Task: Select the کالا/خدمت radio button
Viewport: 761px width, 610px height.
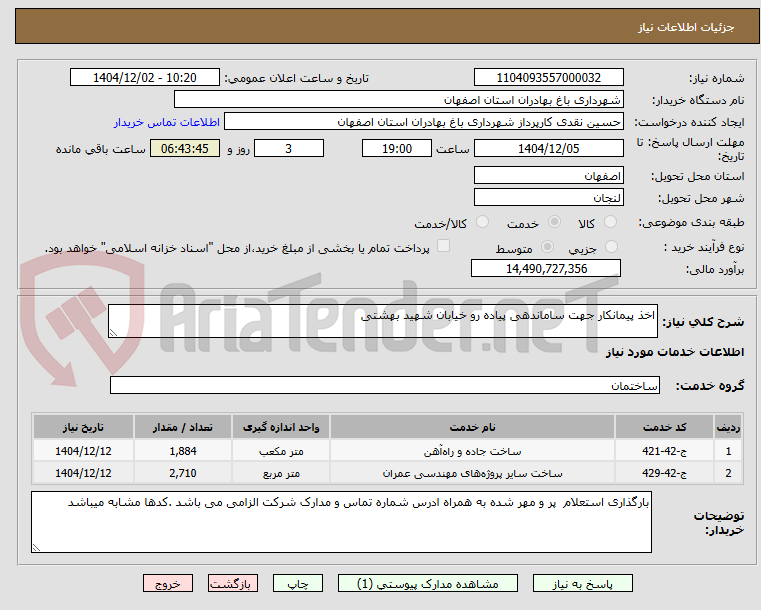Action: click(x=482, y=222)
